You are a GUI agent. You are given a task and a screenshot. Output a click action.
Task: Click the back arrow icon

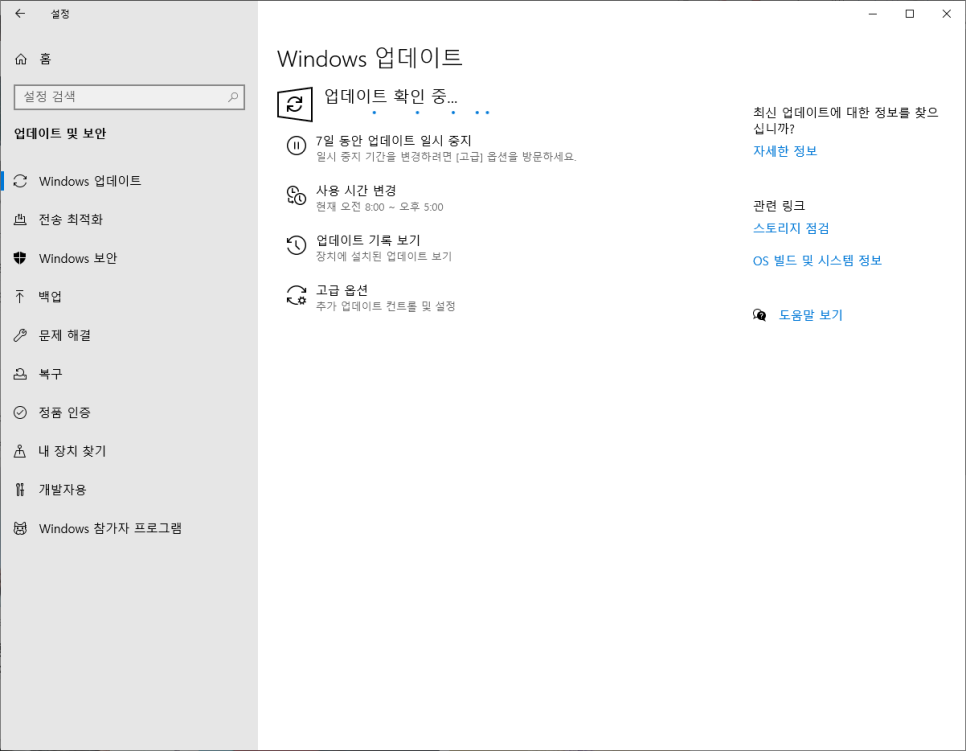(x=20, y=14)
